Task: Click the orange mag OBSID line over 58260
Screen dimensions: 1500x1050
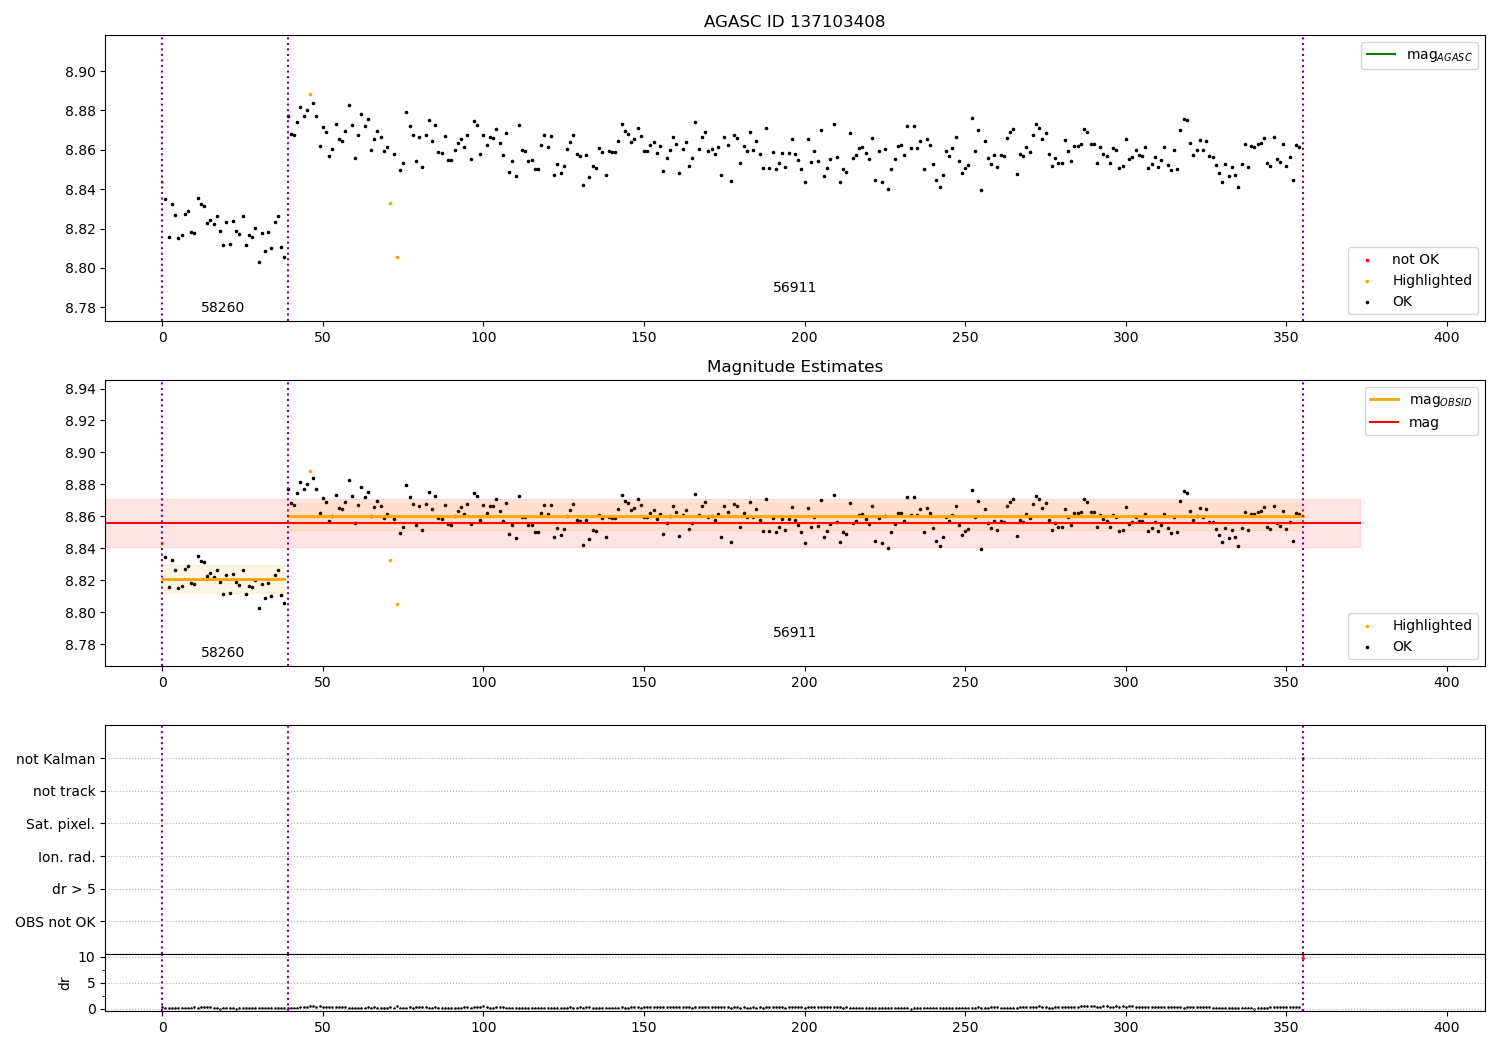Action: pos(223,579)
